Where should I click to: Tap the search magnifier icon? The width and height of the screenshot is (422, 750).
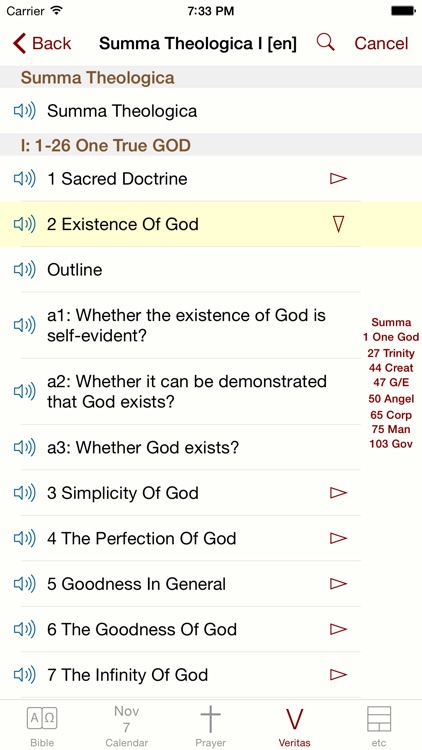pos(325,43)
